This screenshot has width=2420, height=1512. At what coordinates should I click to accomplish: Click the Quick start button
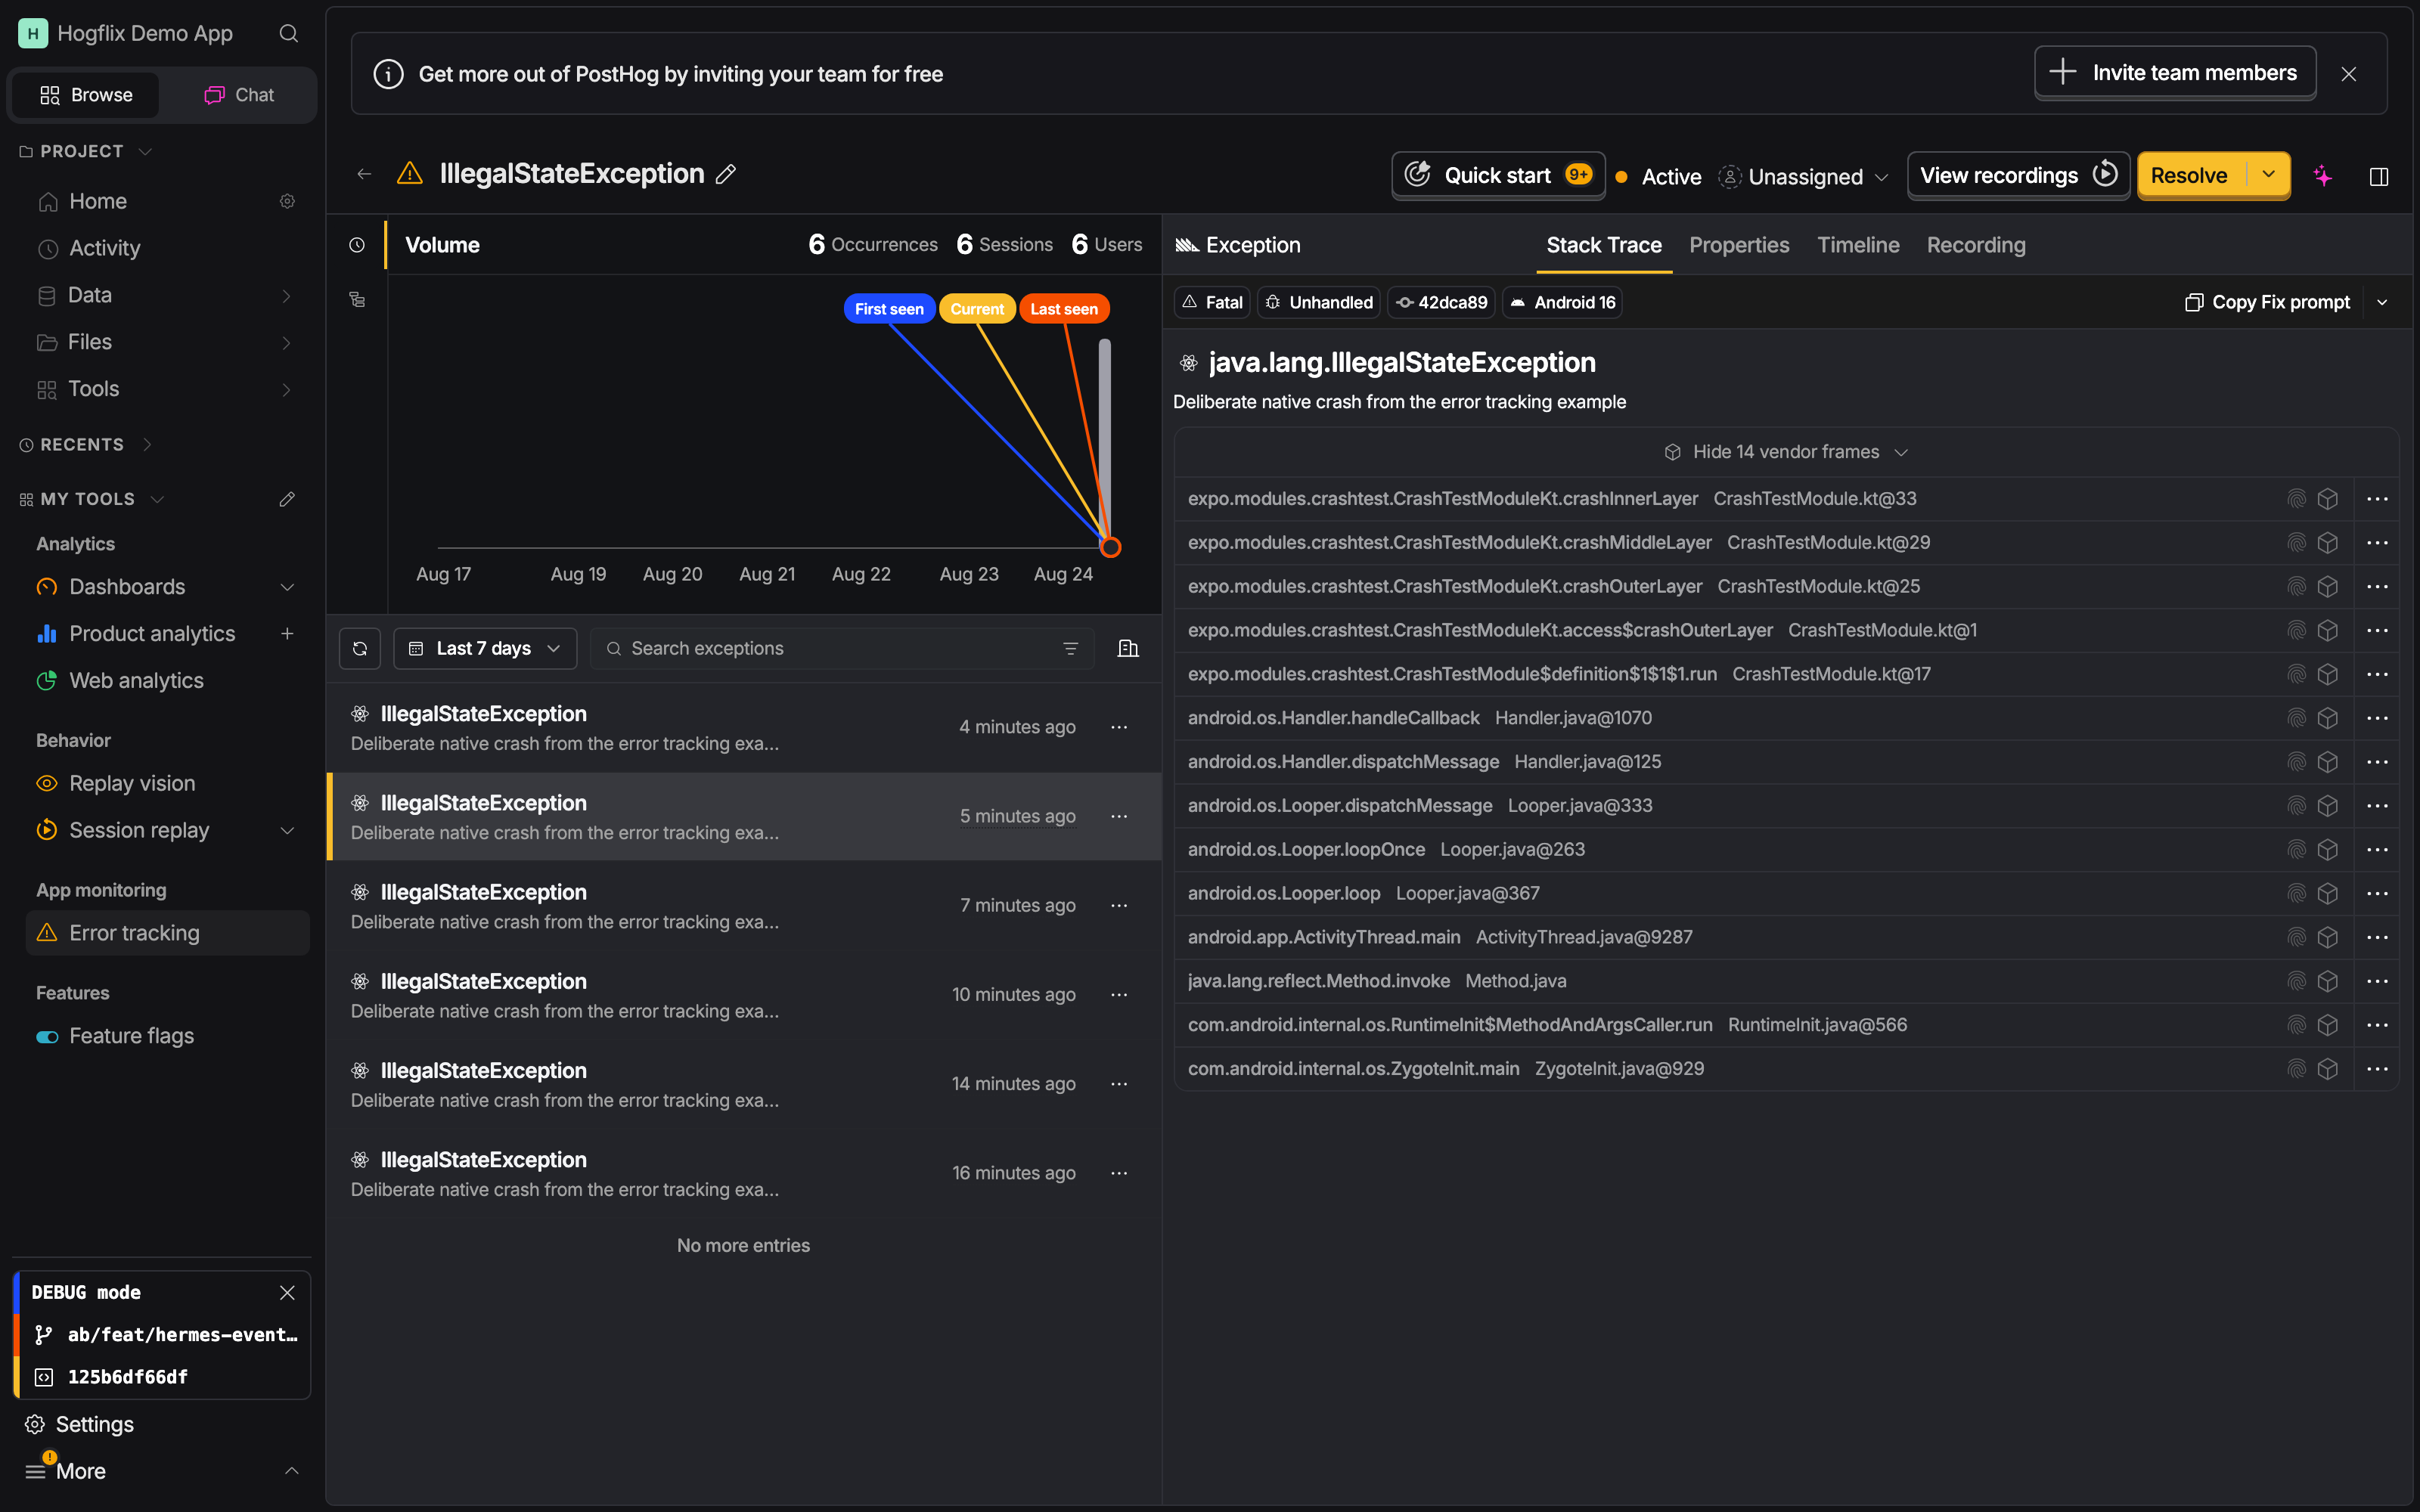pos(1498,175)
